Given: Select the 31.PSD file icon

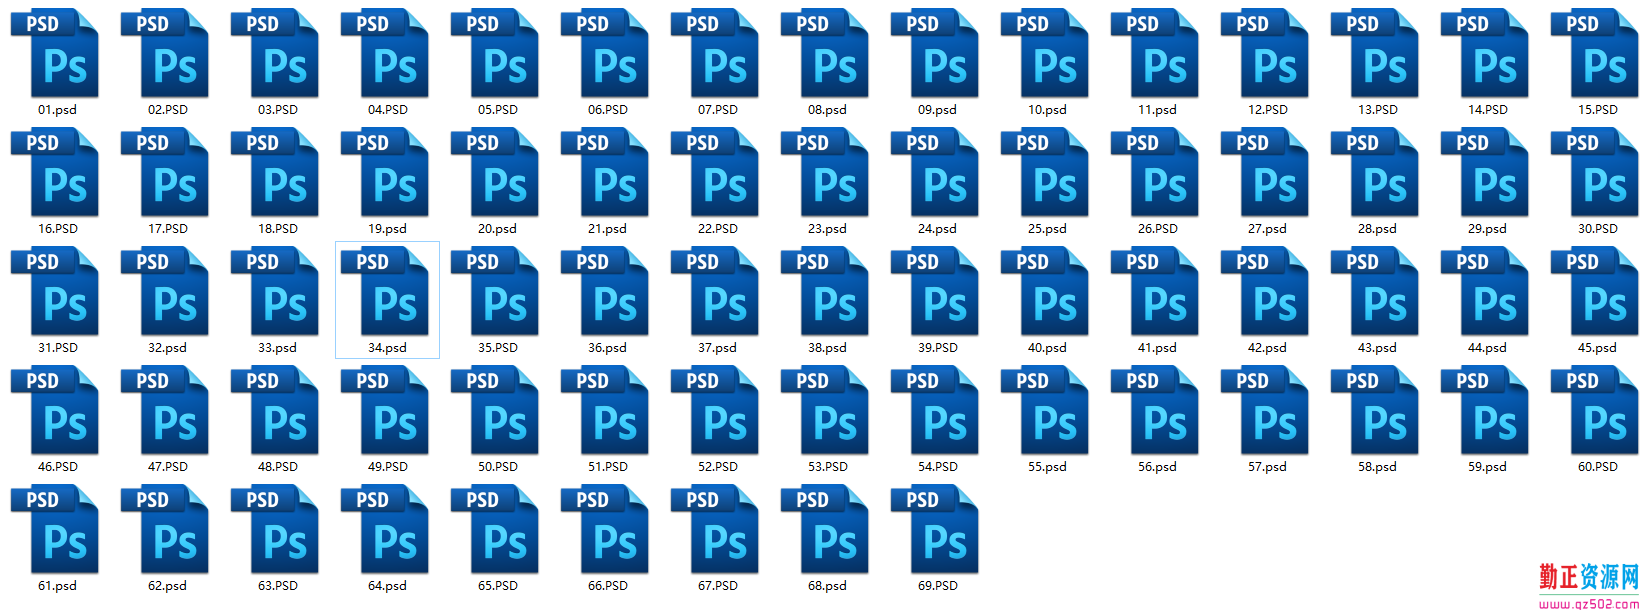Looking at the screenshot, I should [55, 291].
